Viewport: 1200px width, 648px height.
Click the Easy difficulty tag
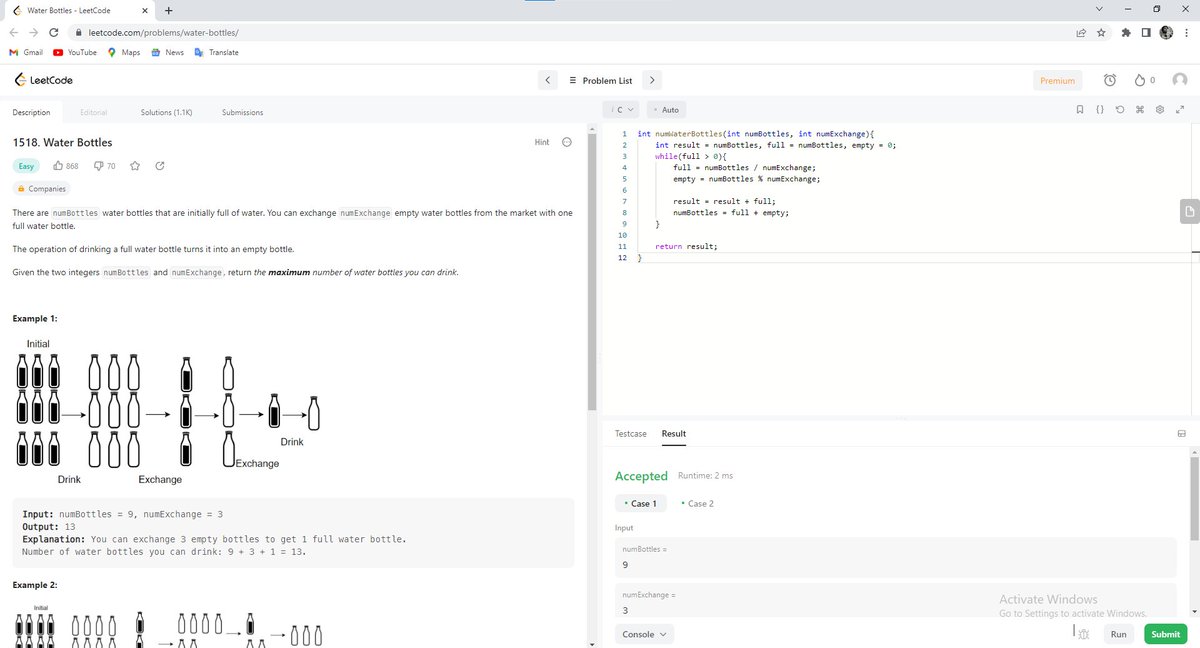(26, 165)
